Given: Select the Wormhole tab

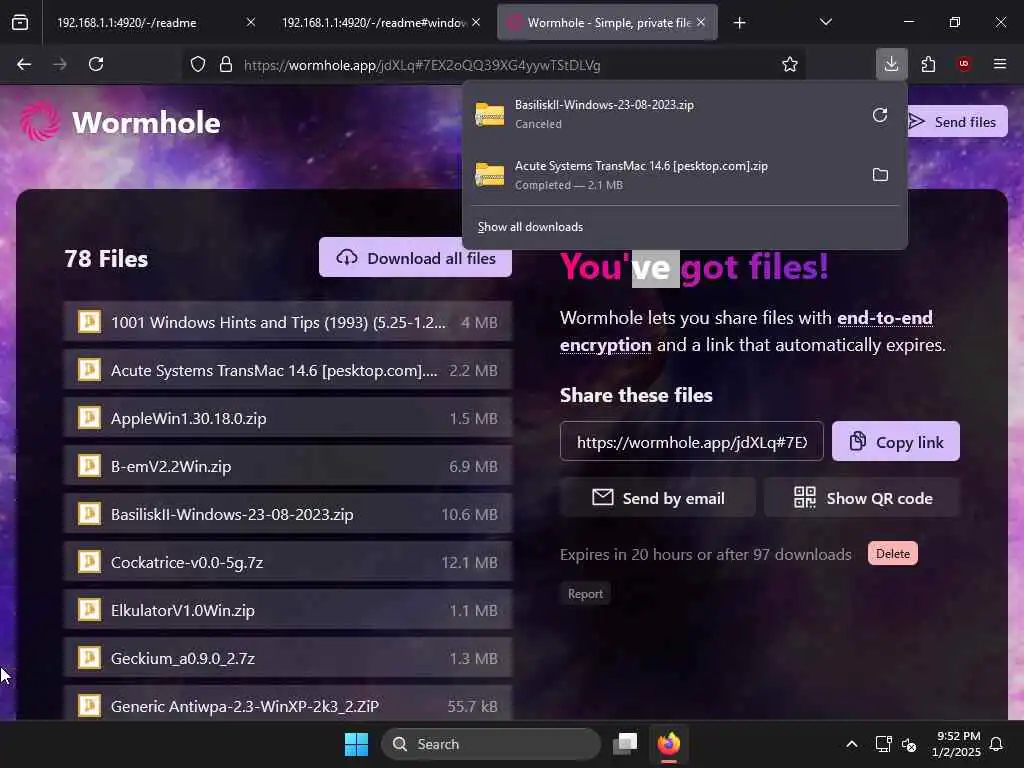Looking at the screenshot, I should coord(607,23).
